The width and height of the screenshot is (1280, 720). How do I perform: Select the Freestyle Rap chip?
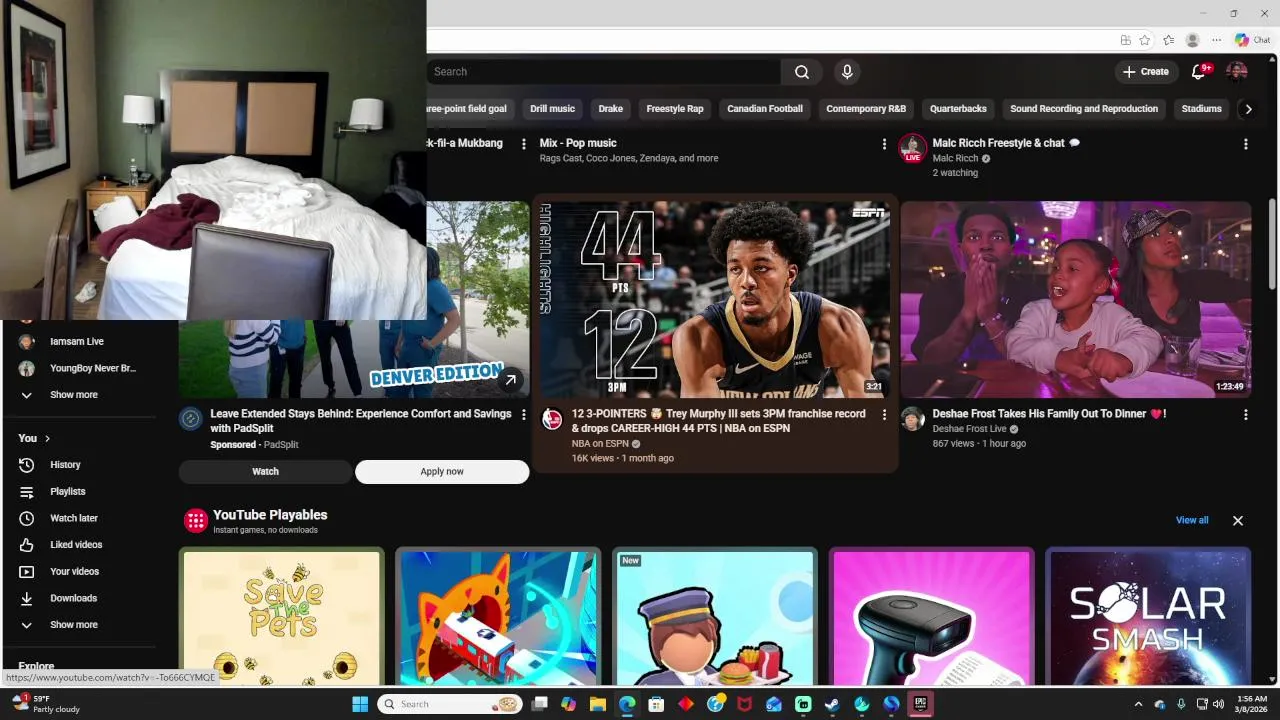coord(675,109)
